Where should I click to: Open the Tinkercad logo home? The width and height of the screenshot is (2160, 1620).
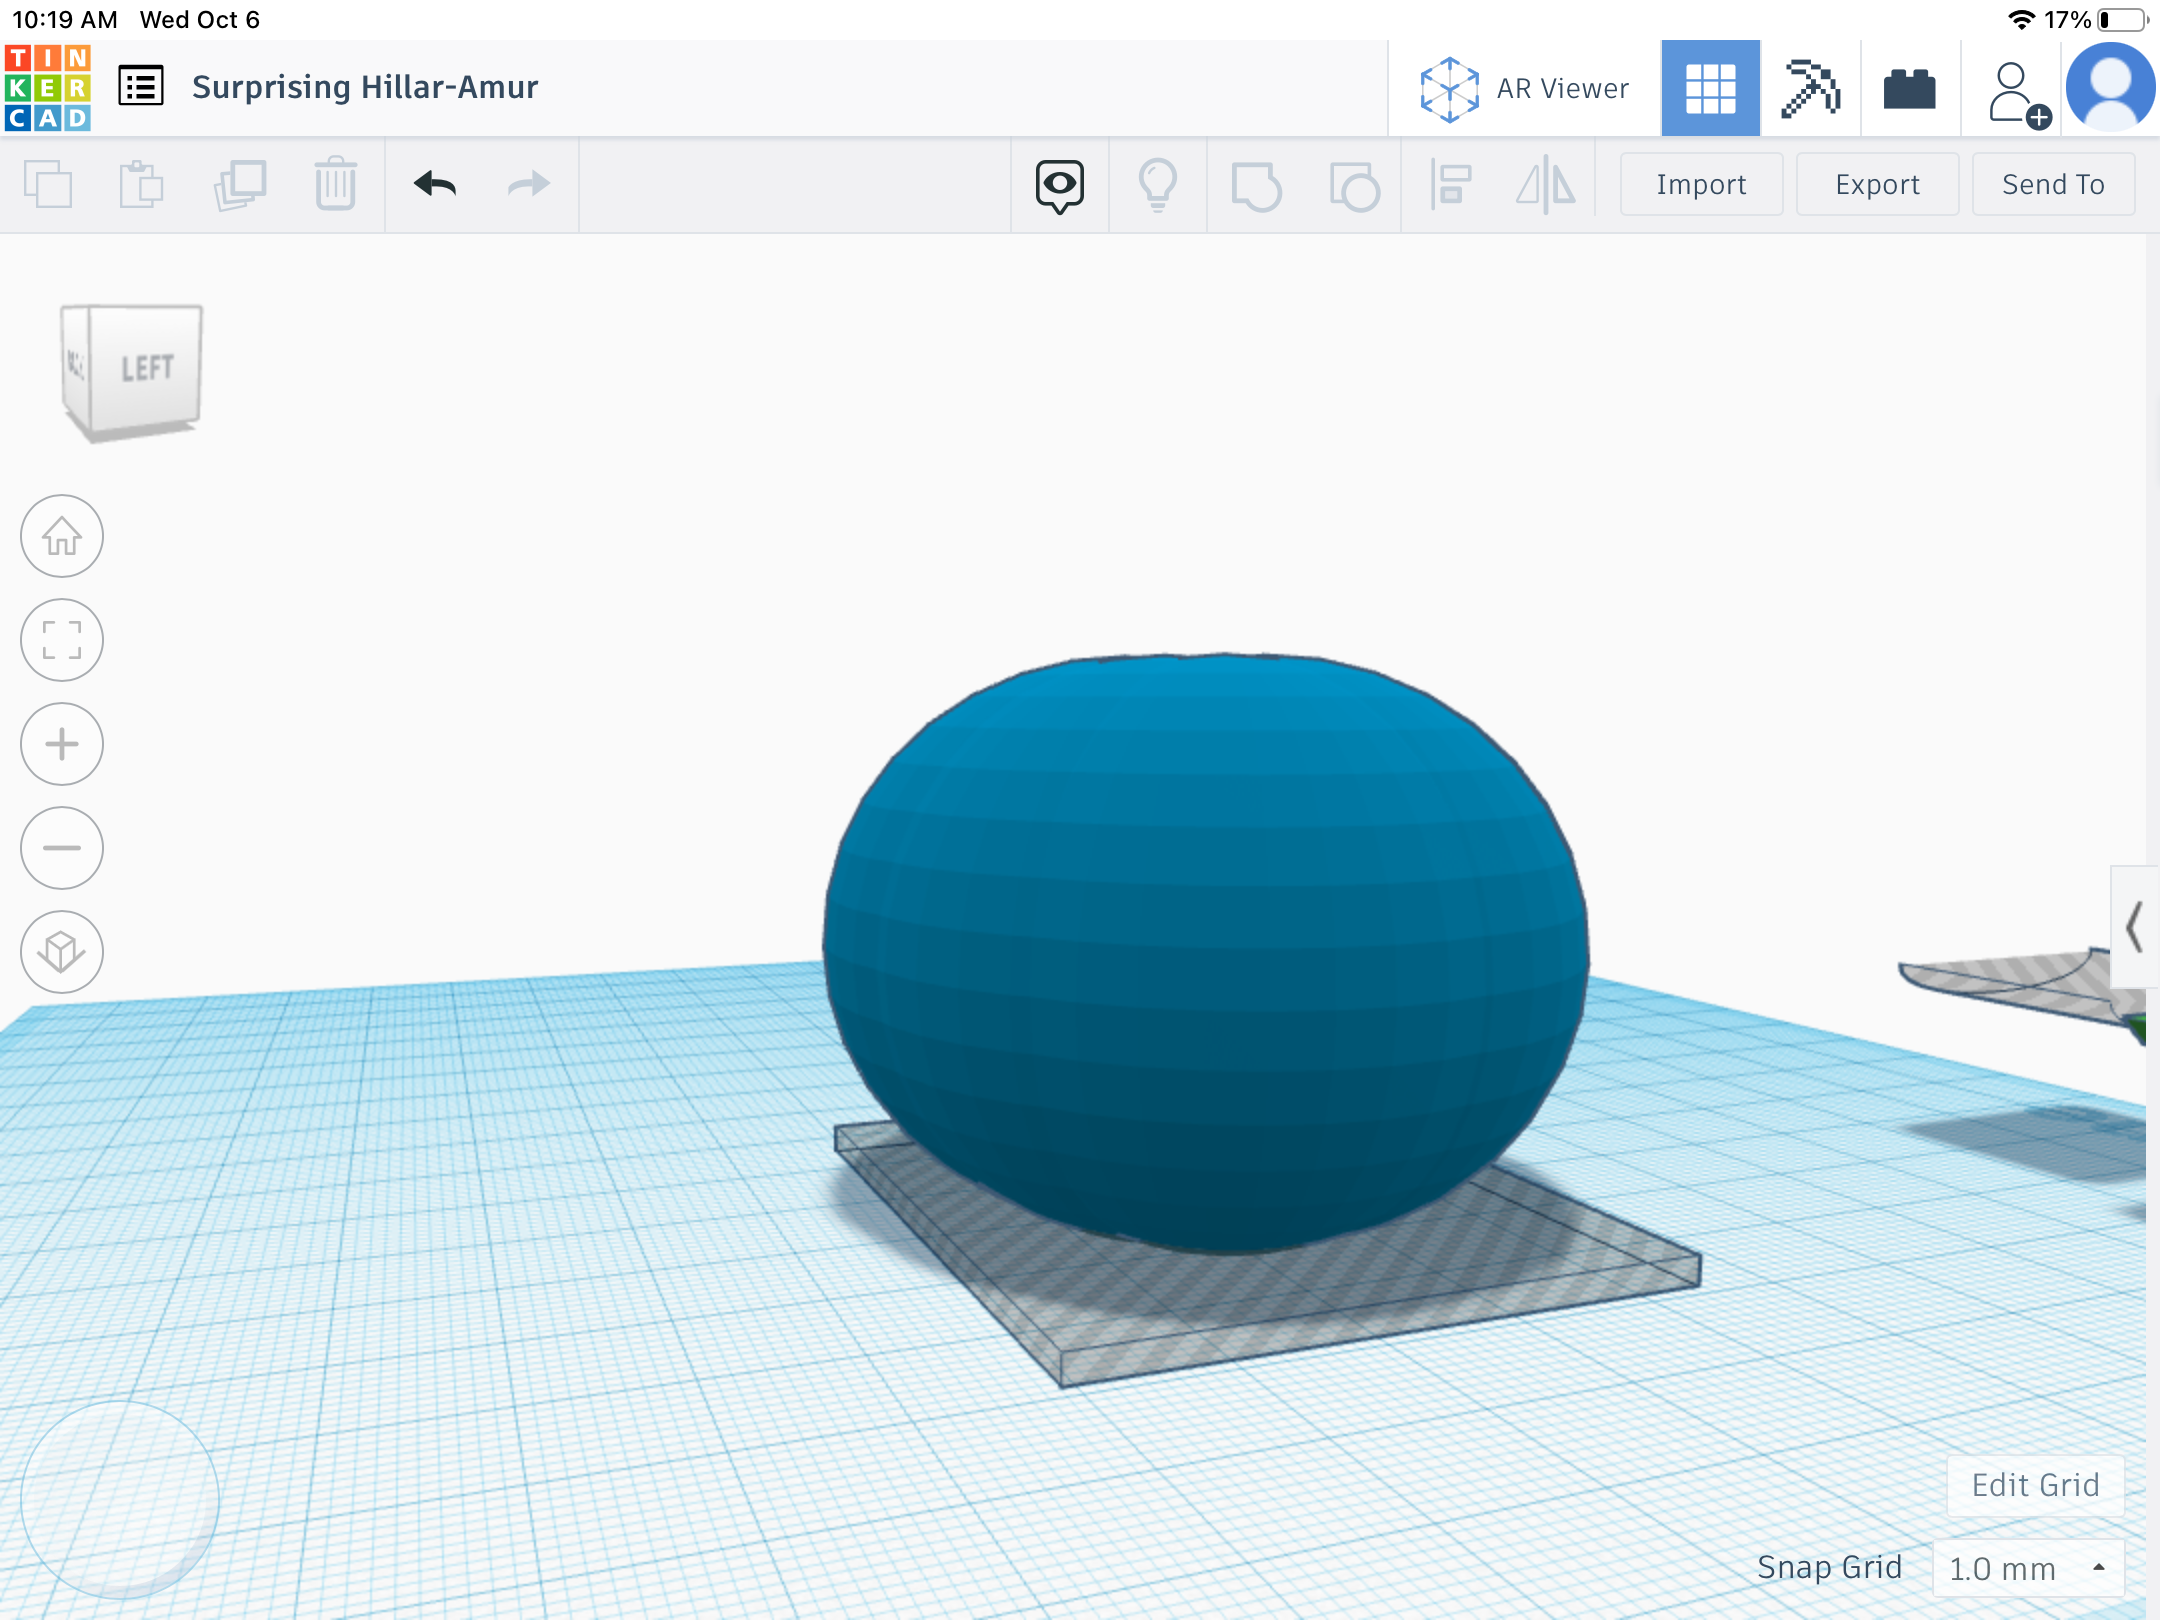point(47,88)
